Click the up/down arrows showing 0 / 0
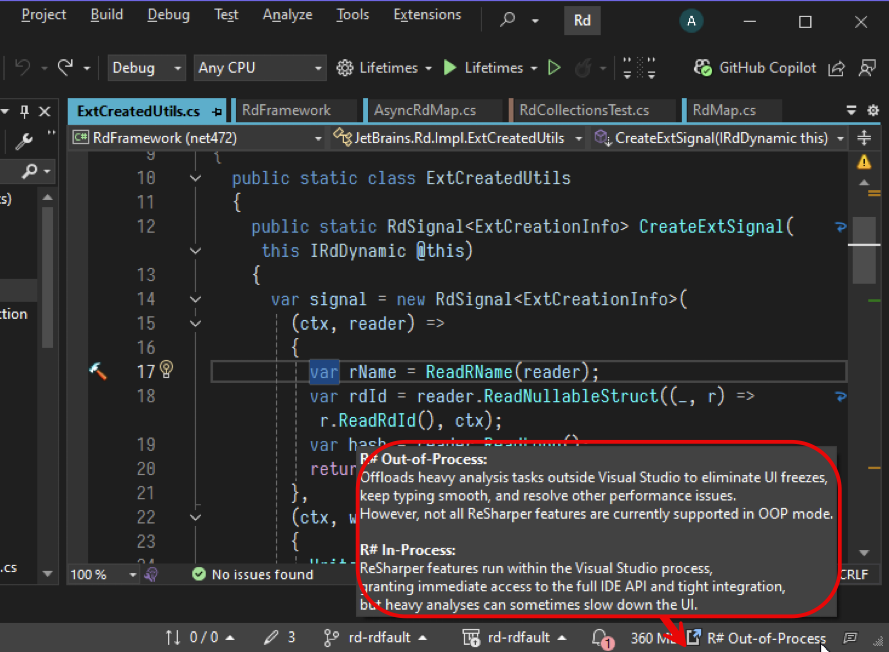 tap(200, 637)
